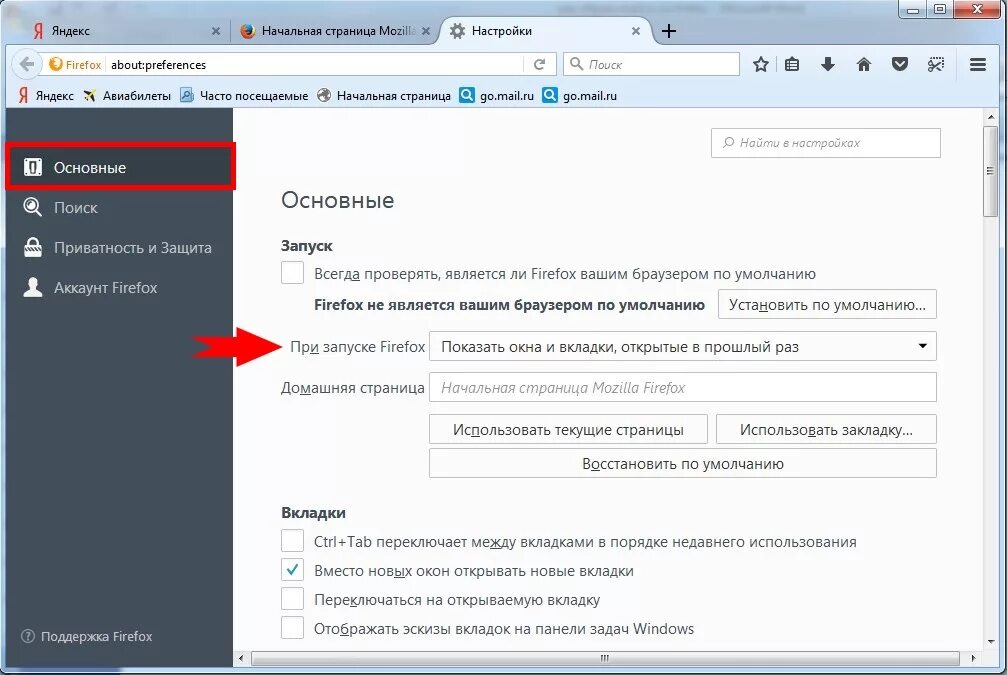Open first go.mail.ru bookmark
This screenshot has width=1007, height=675.
[496, 96]
